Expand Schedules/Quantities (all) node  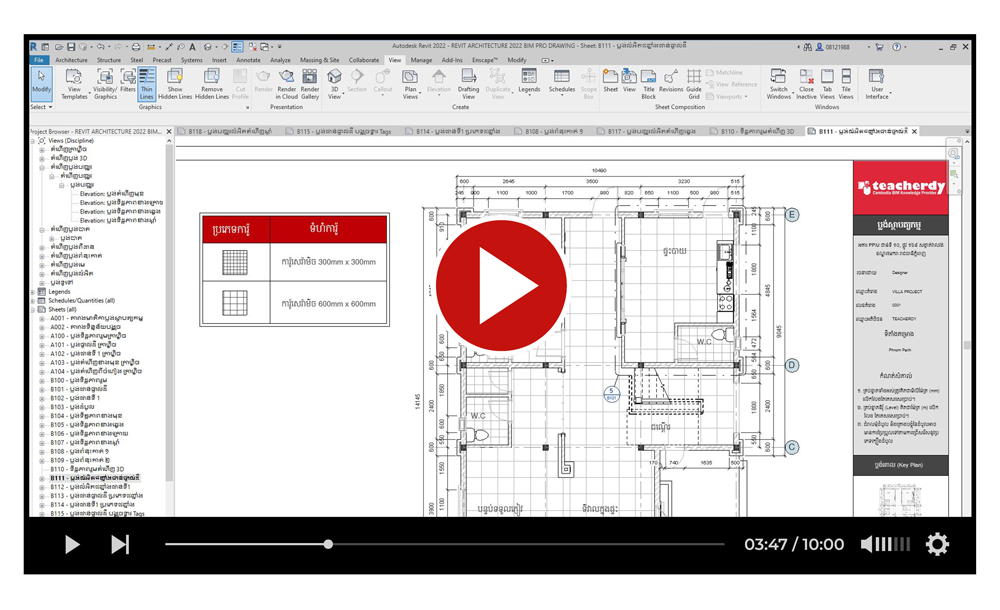pyautogui.click(x=34, y=301)
